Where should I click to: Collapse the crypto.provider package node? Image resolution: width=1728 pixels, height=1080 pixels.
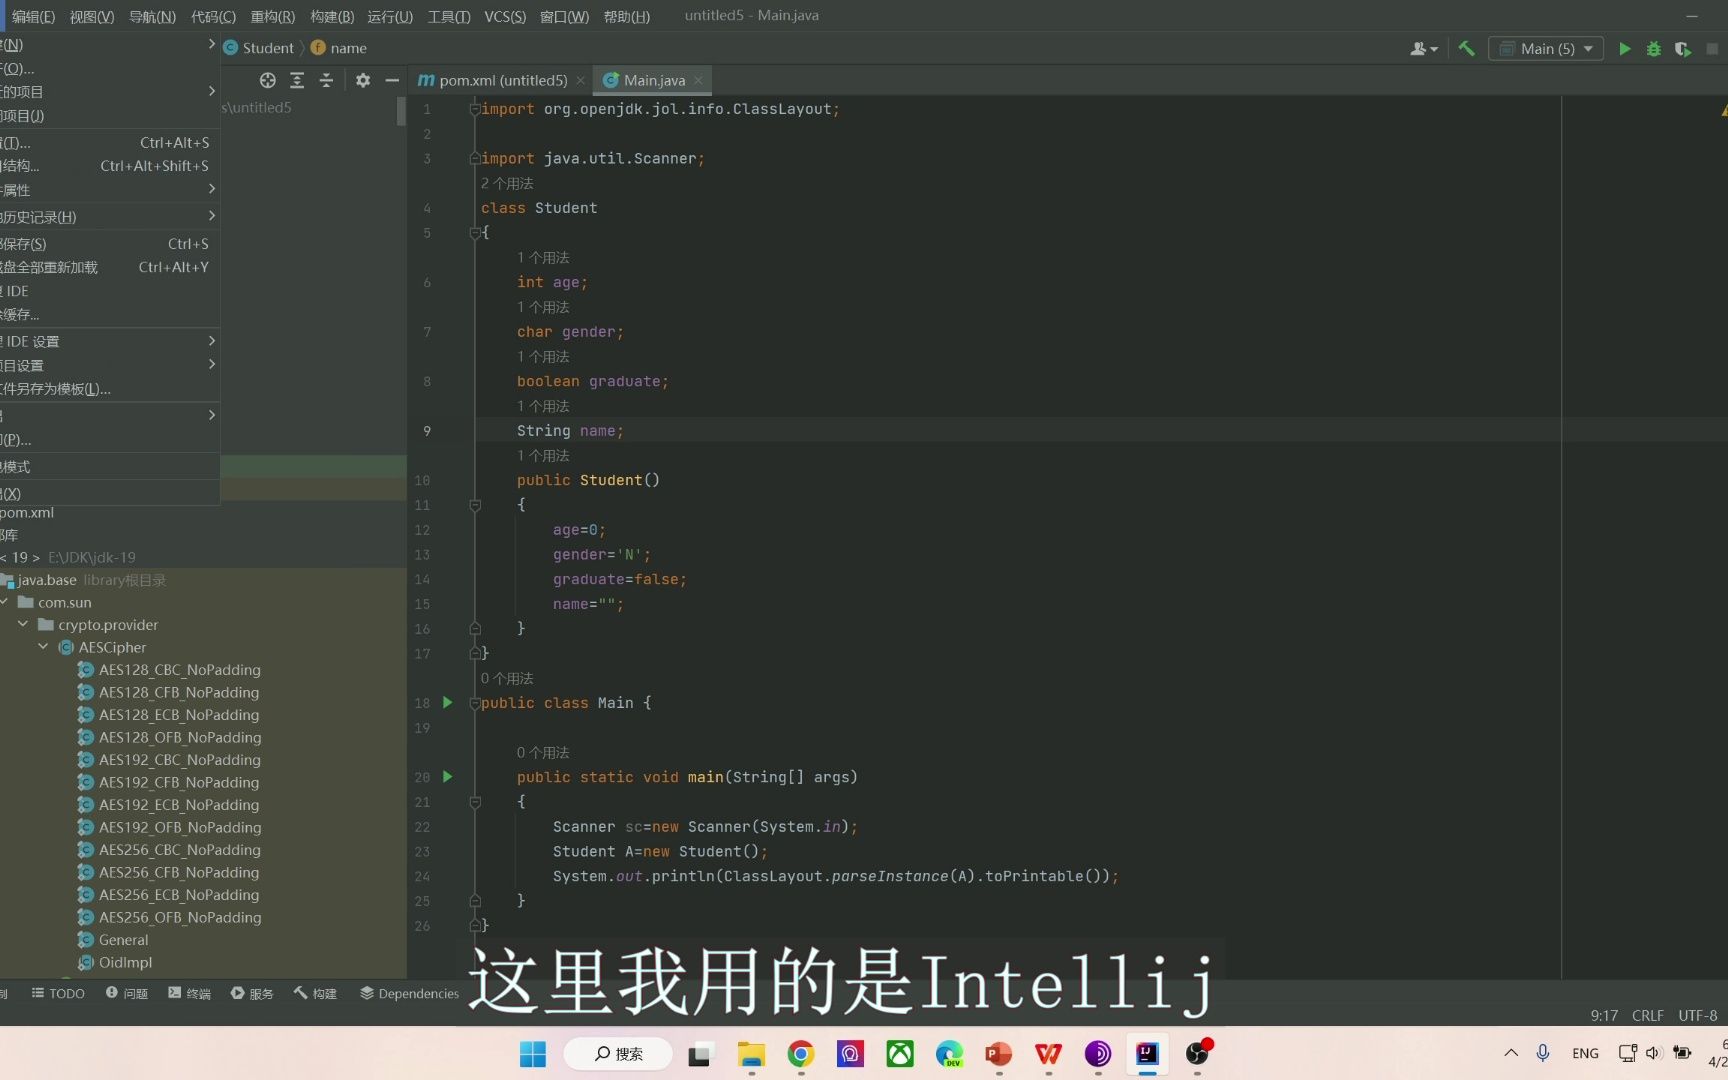[23, 624]
